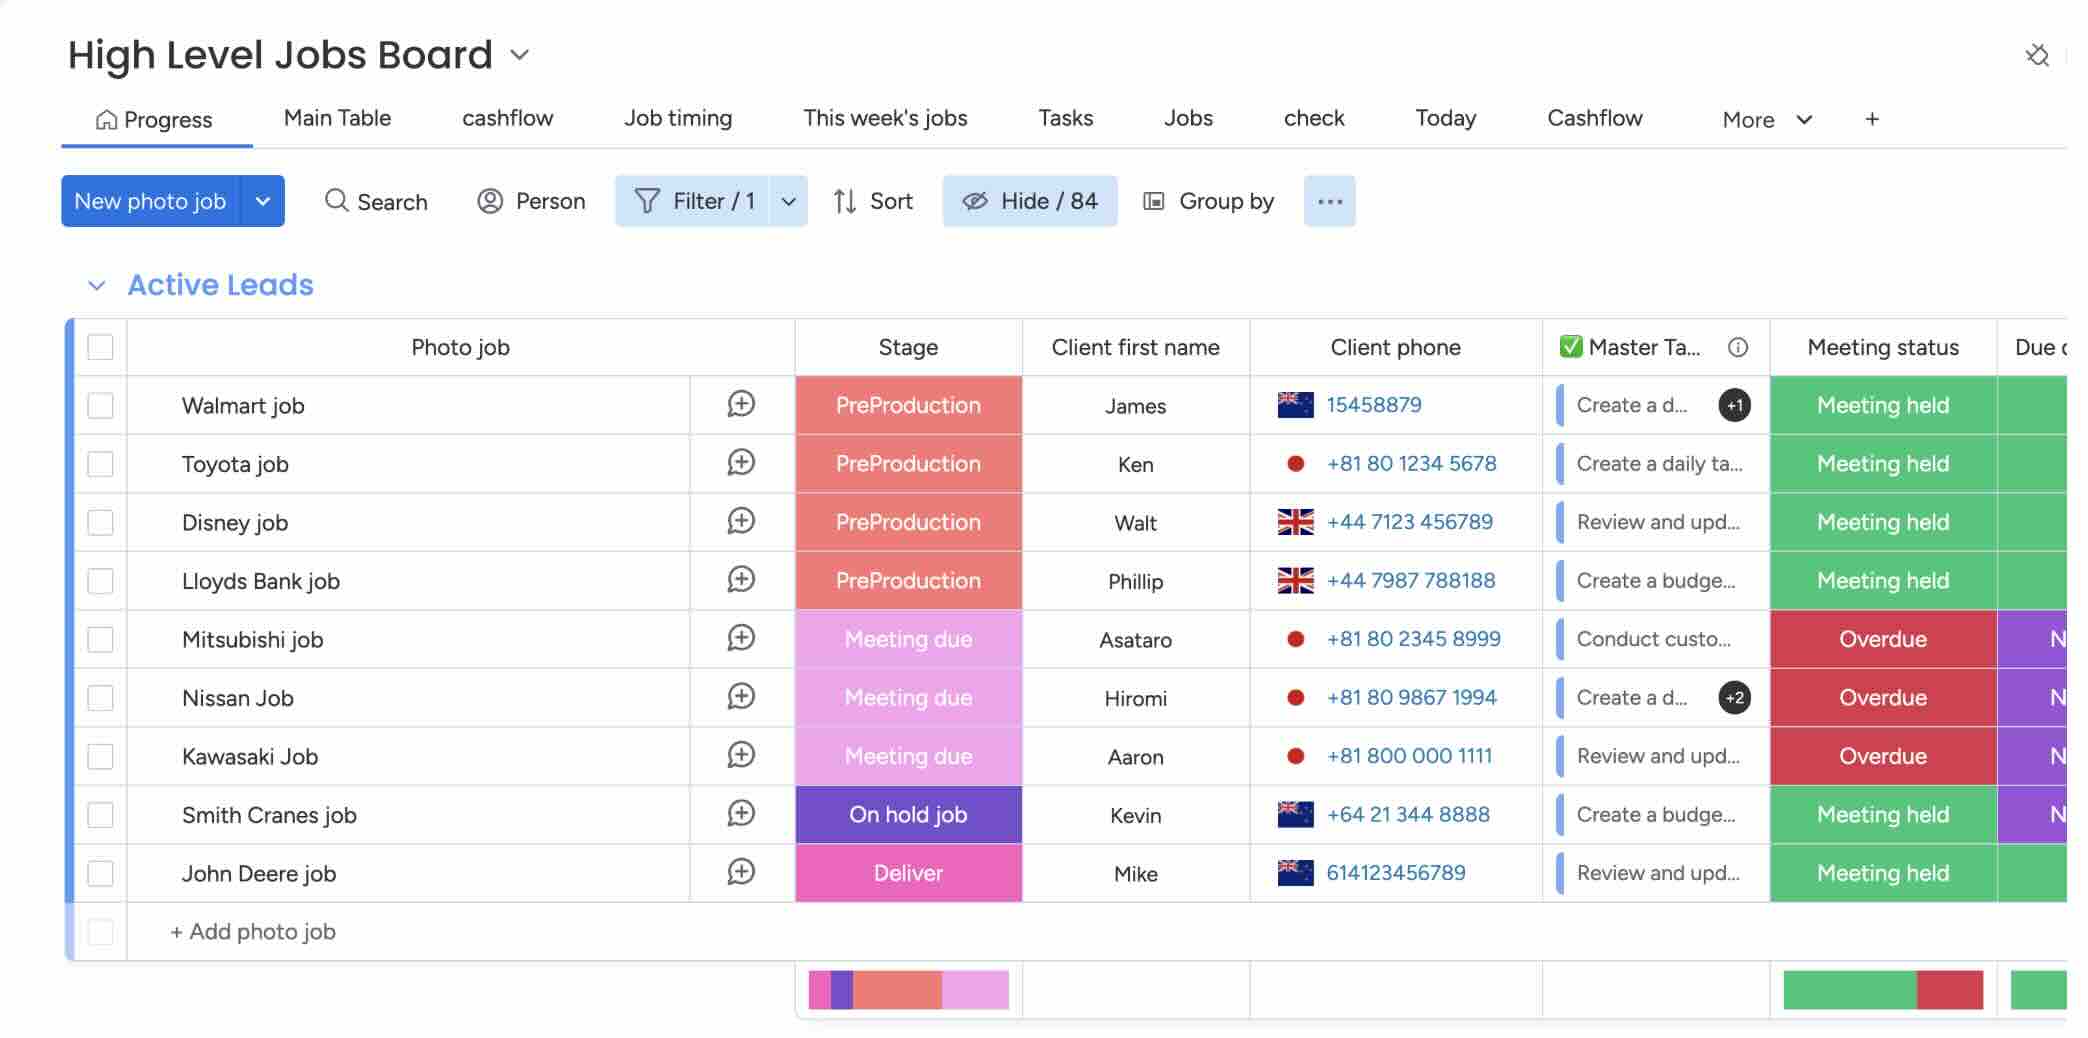Switch to This week's jobs tab
This screenshot has height=1038, width=2088.
[885, 118]
